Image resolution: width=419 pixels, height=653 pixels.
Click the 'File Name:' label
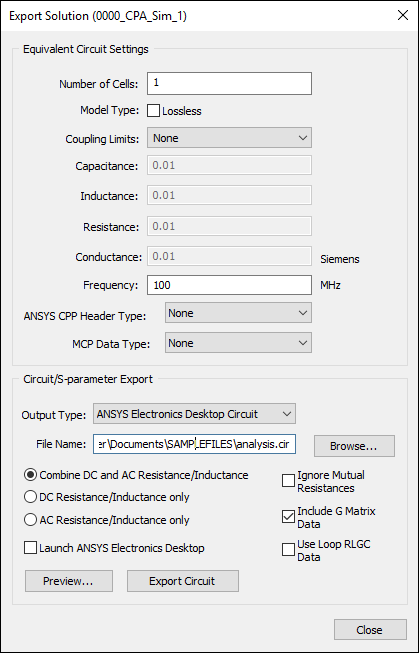pyautogui.click(x=61, y=444)
